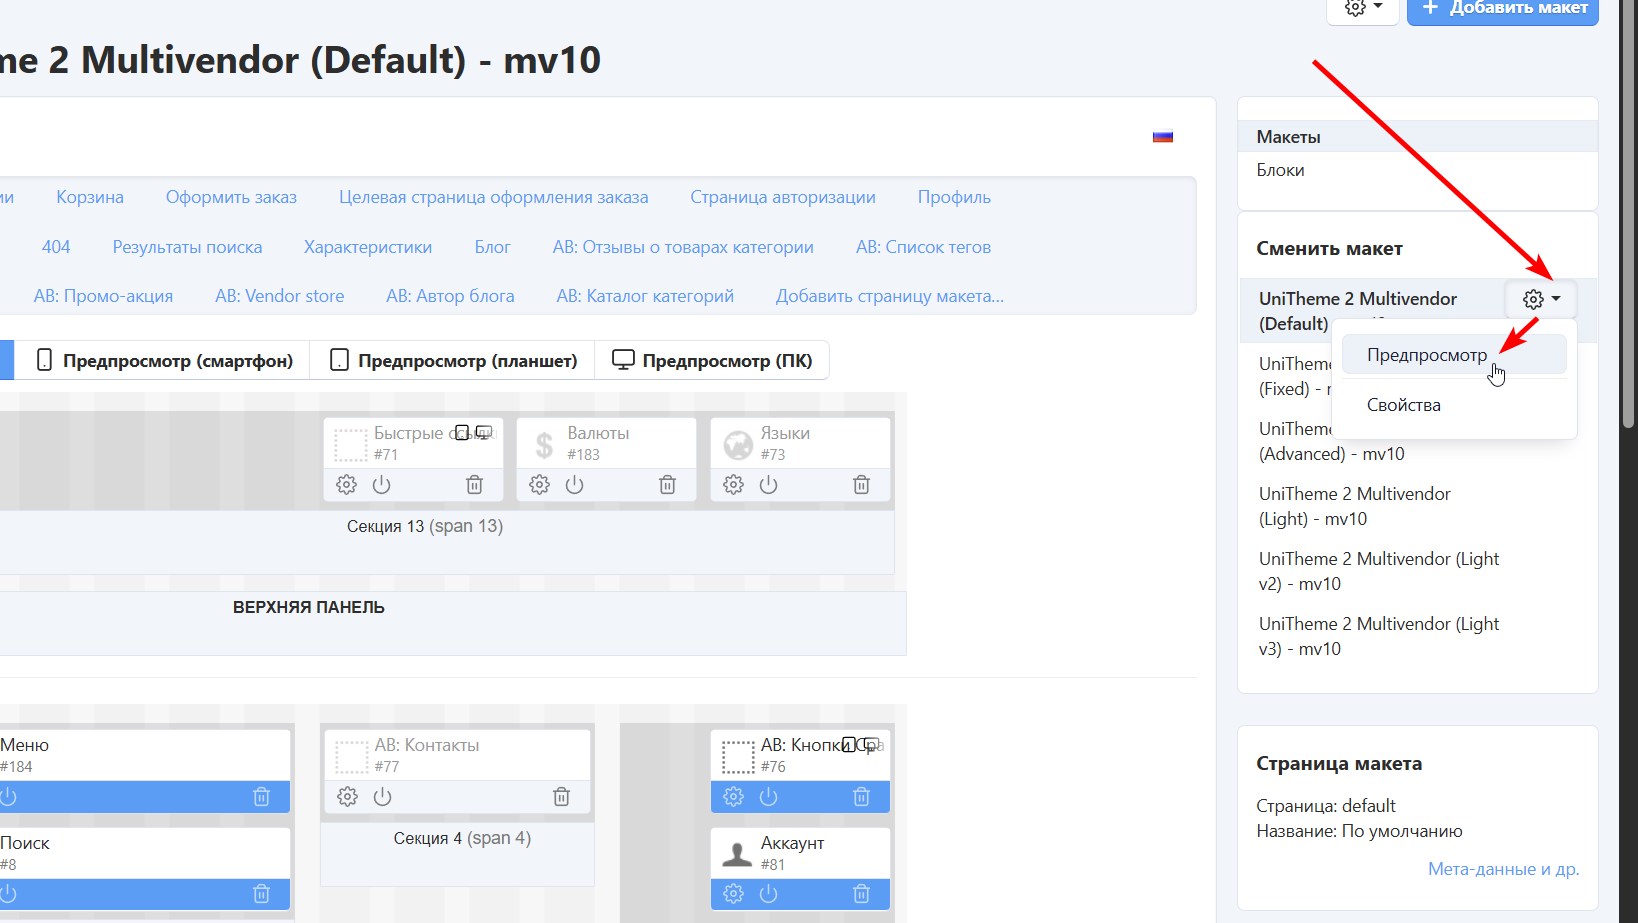Click the person icon of Аккаунт block
Viewport: 1638px width, 923px height.
(737, 853)
